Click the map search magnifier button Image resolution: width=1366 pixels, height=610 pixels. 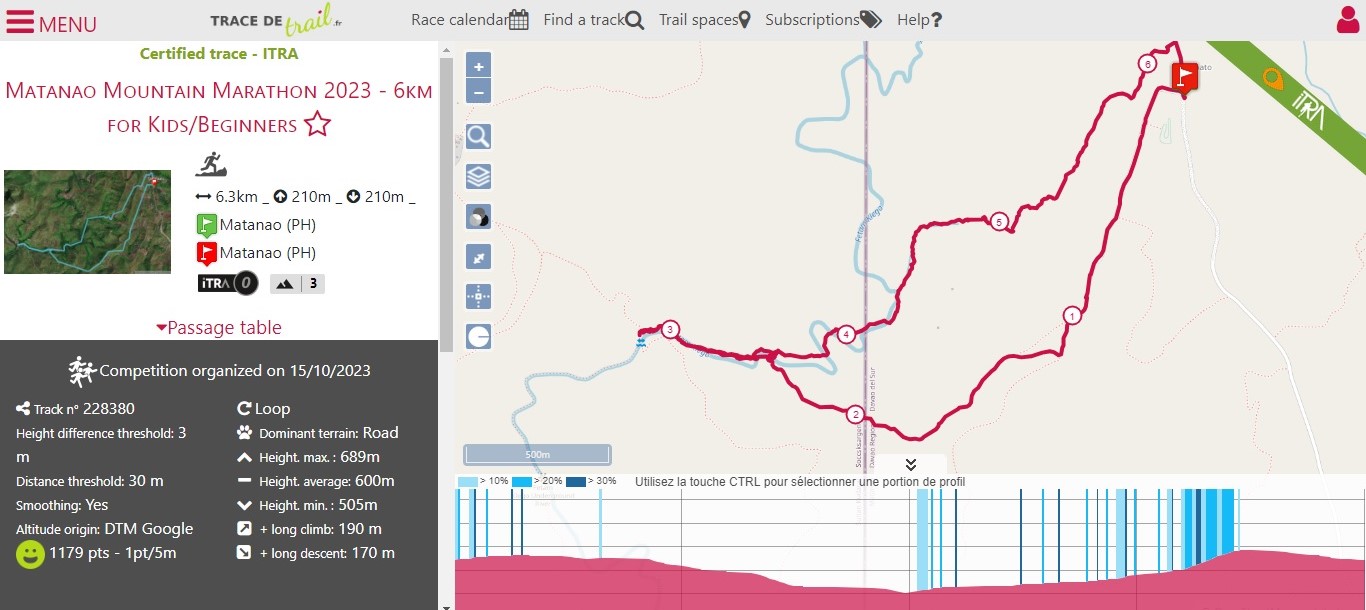pos(479,136)
